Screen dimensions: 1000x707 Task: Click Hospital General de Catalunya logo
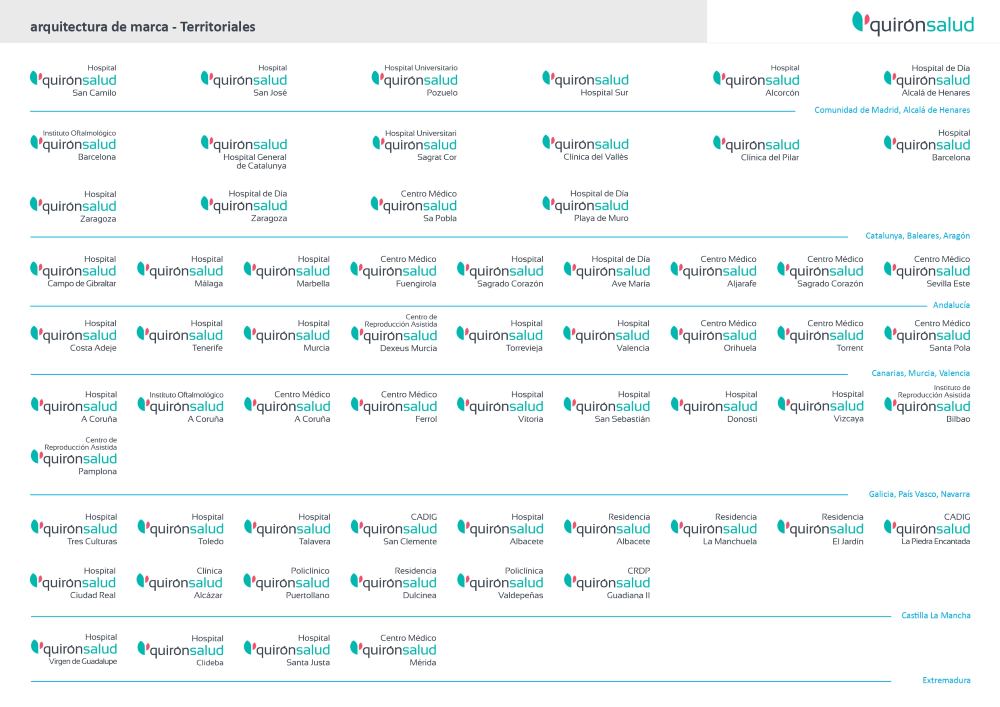coord(244,152)
